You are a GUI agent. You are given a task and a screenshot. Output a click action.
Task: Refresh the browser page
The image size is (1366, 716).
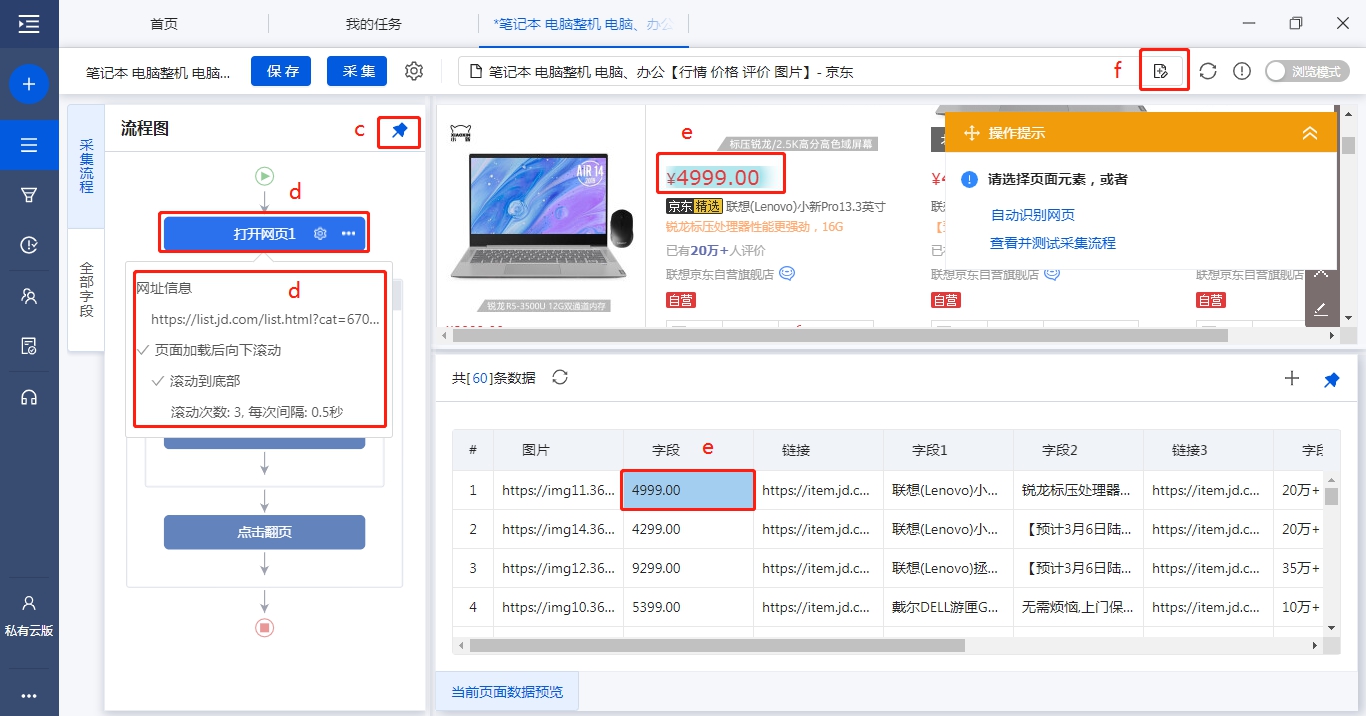pos(1208,71)
